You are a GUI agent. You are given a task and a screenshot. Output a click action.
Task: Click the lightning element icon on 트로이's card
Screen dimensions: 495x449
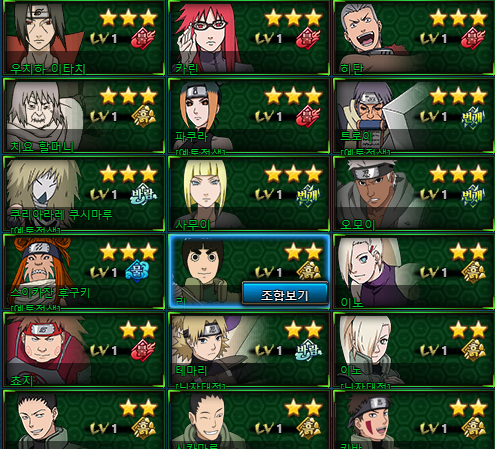click(x=473, y=117)
